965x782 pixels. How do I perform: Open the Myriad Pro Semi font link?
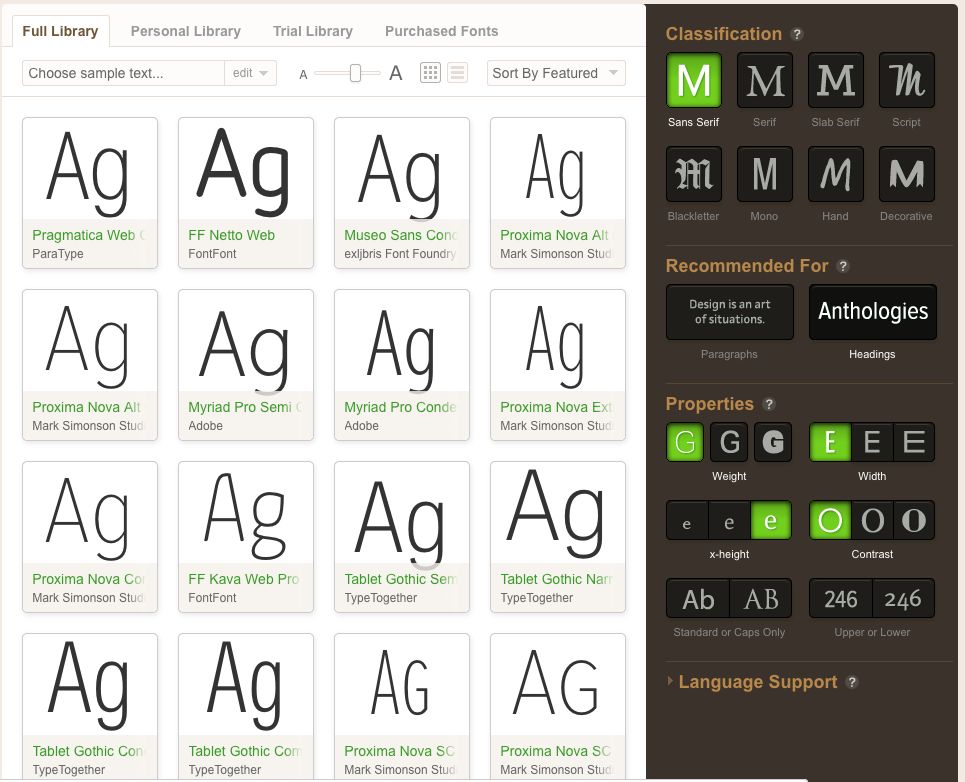pyautogui.click(x=245, y=407)
